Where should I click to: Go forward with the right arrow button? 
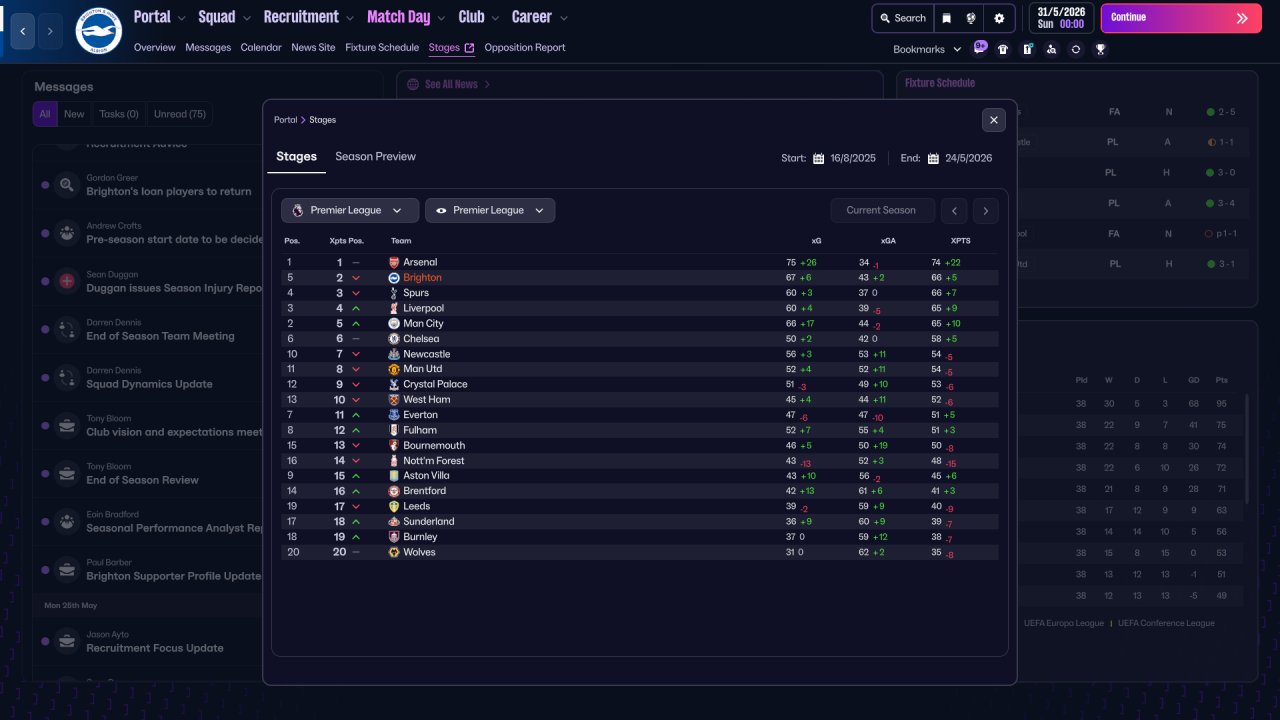[50, 31]
